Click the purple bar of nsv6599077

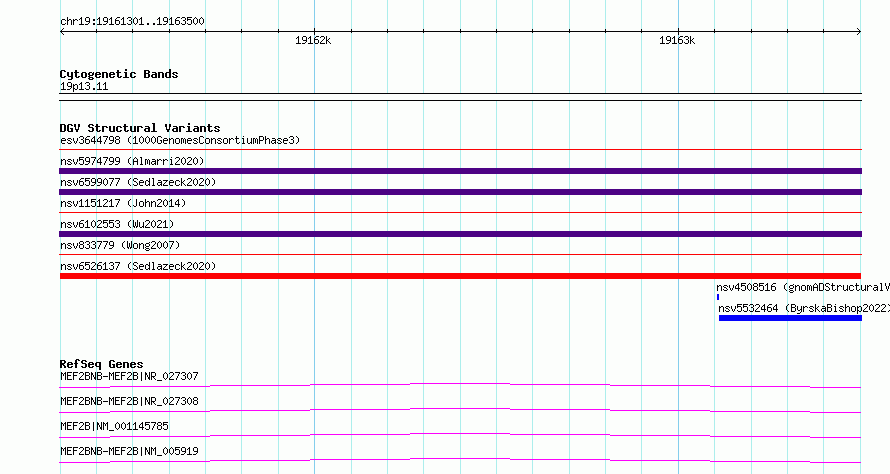460,192
